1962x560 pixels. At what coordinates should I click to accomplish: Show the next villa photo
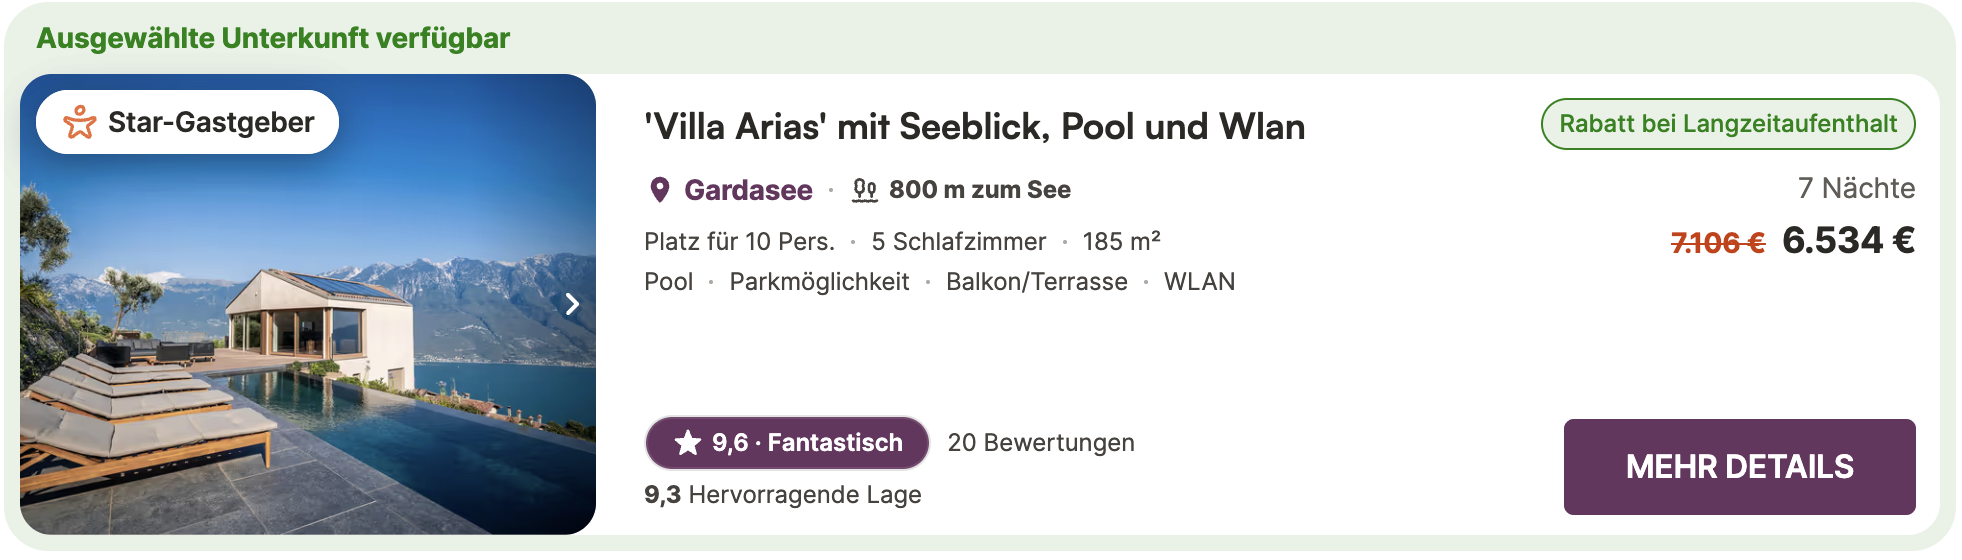click(x=572, y=304)
